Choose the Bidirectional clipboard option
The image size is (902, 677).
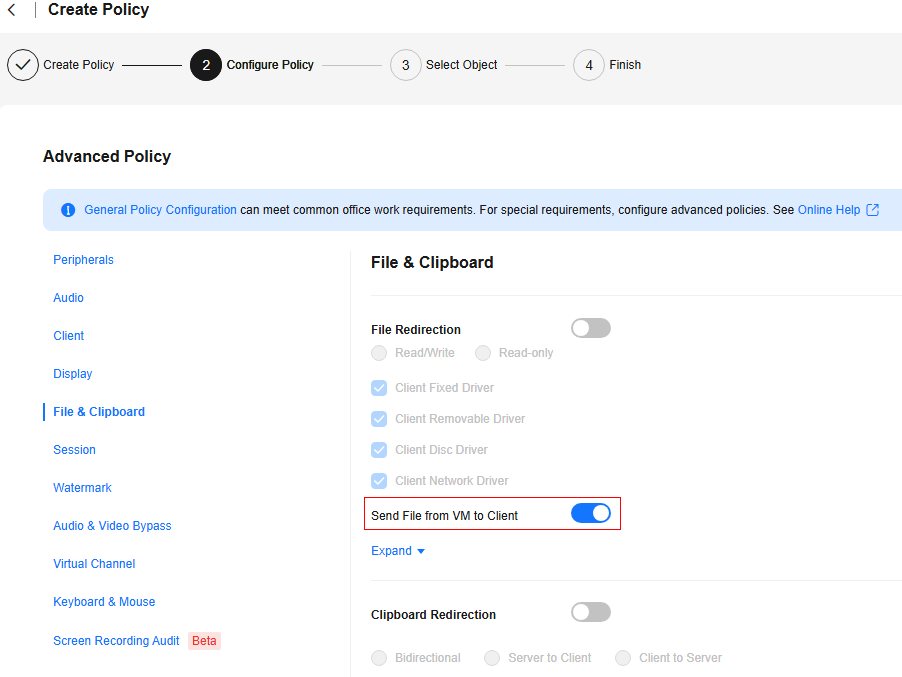pyautogui.click(x=379, y=658)
